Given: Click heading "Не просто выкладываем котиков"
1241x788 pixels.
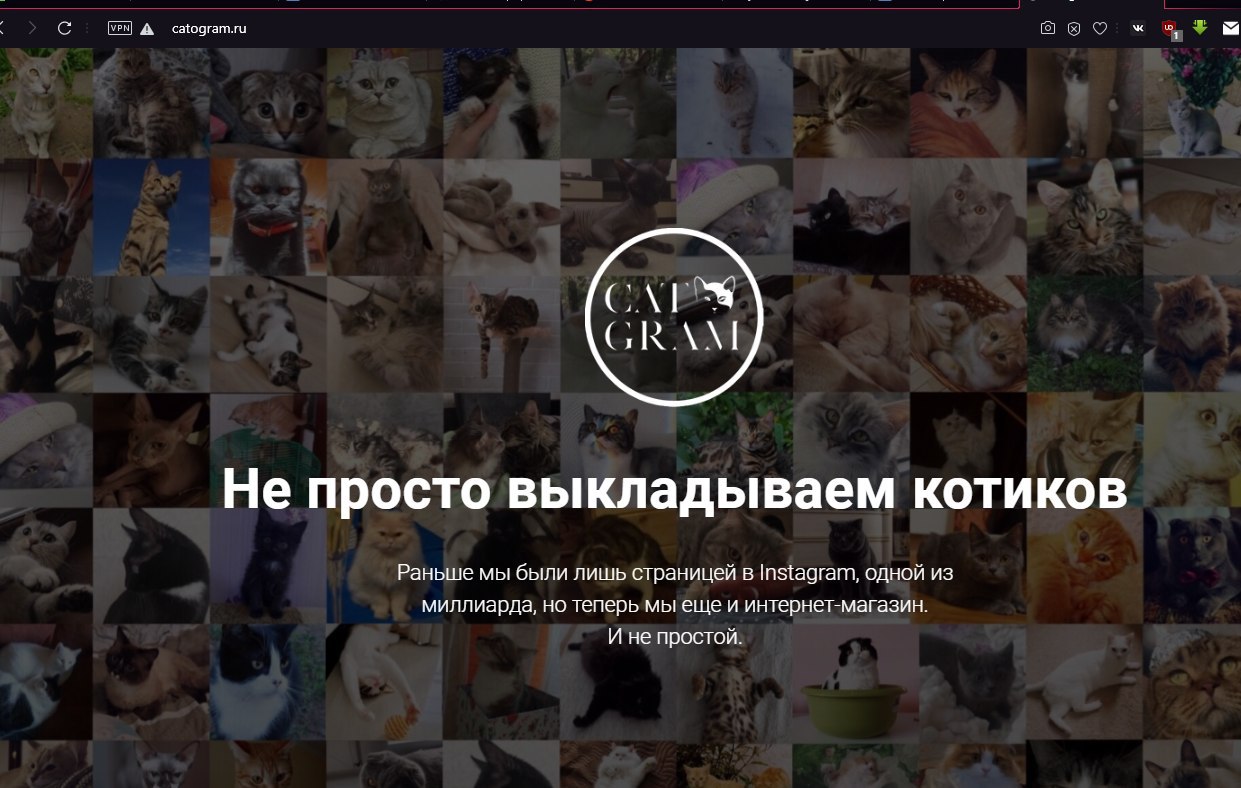Looking at the screenshot, I should (x=674, y=489).
